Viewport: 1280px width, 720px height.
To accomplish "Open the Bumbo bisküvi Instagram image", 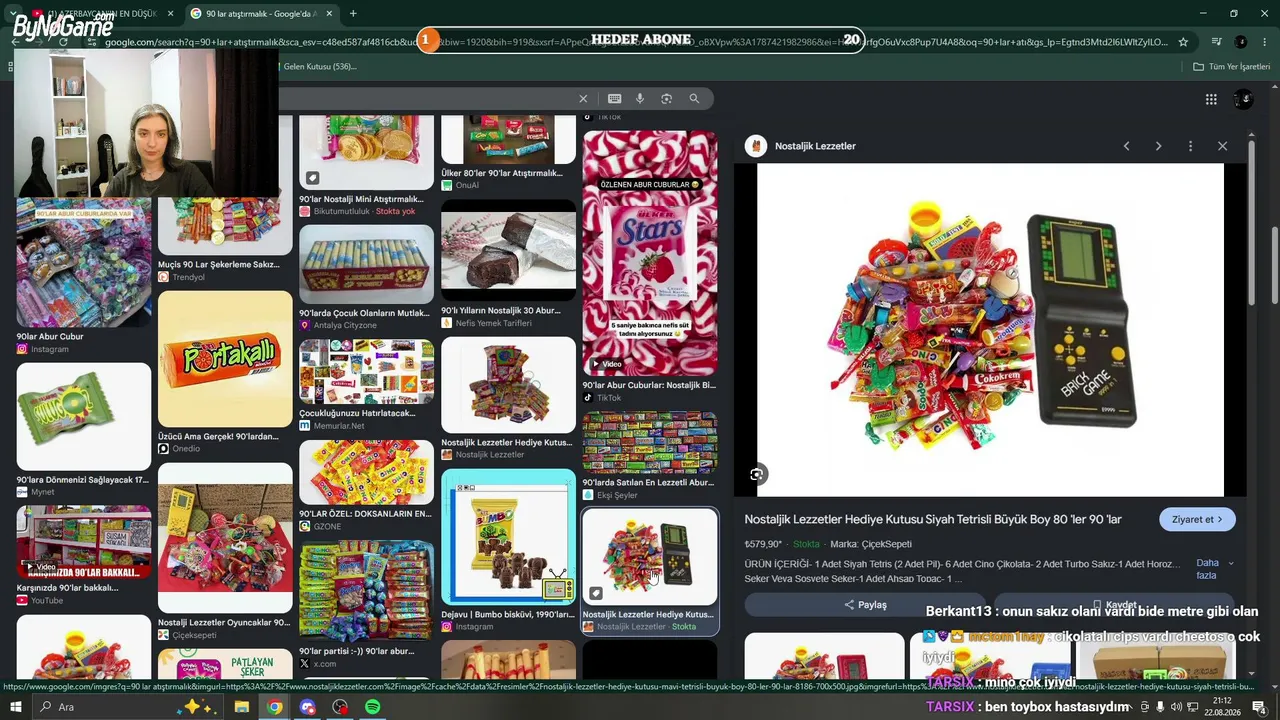I will [508, 537].
